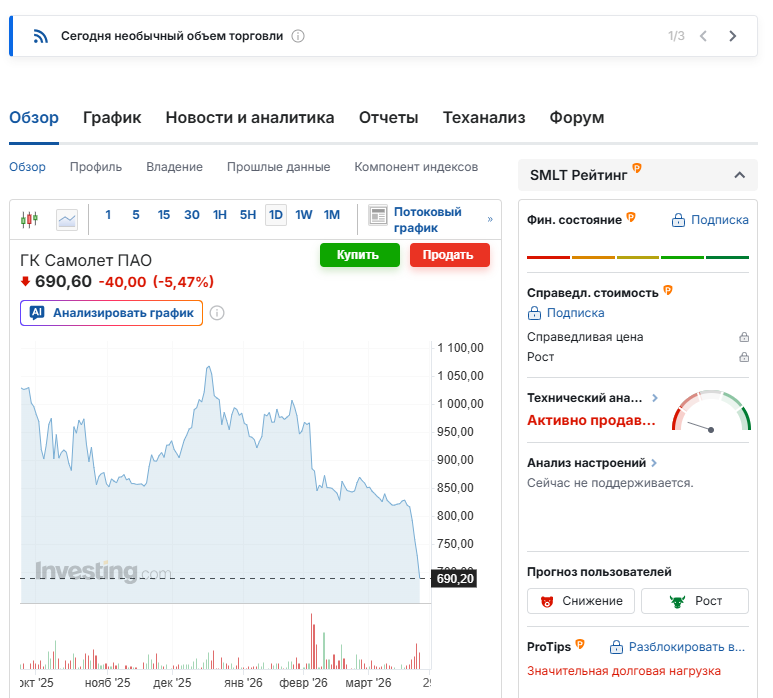This screenshot has height=698, width=773.
Task: Click the tallest red volume bar in February
Action: coord(312,641)
